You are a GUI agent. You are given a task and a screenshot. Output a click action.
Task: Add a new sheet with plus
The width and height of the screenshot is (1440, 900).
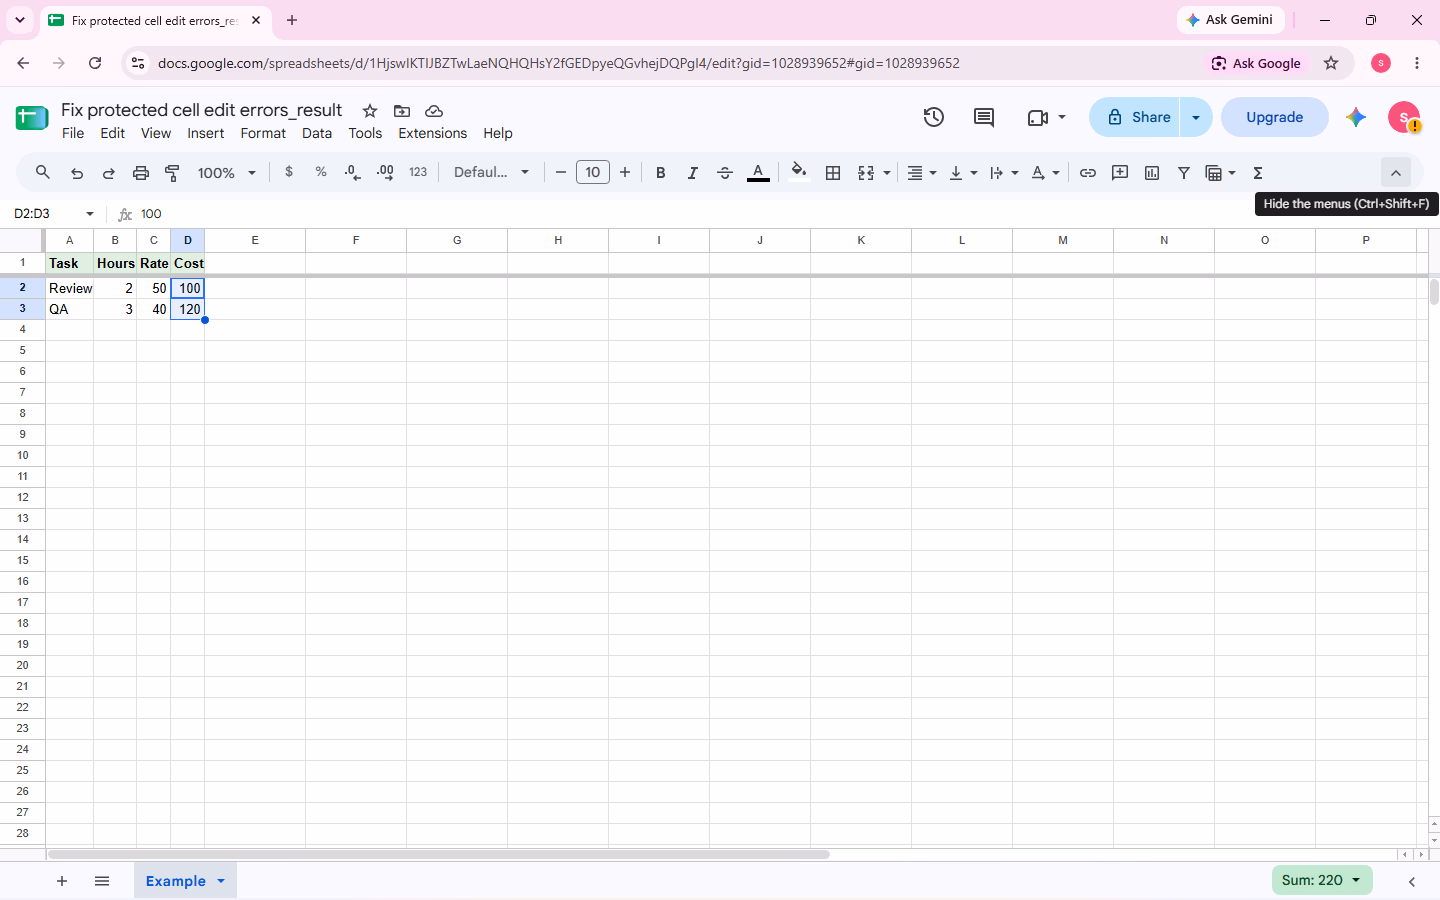click(62, 881)
